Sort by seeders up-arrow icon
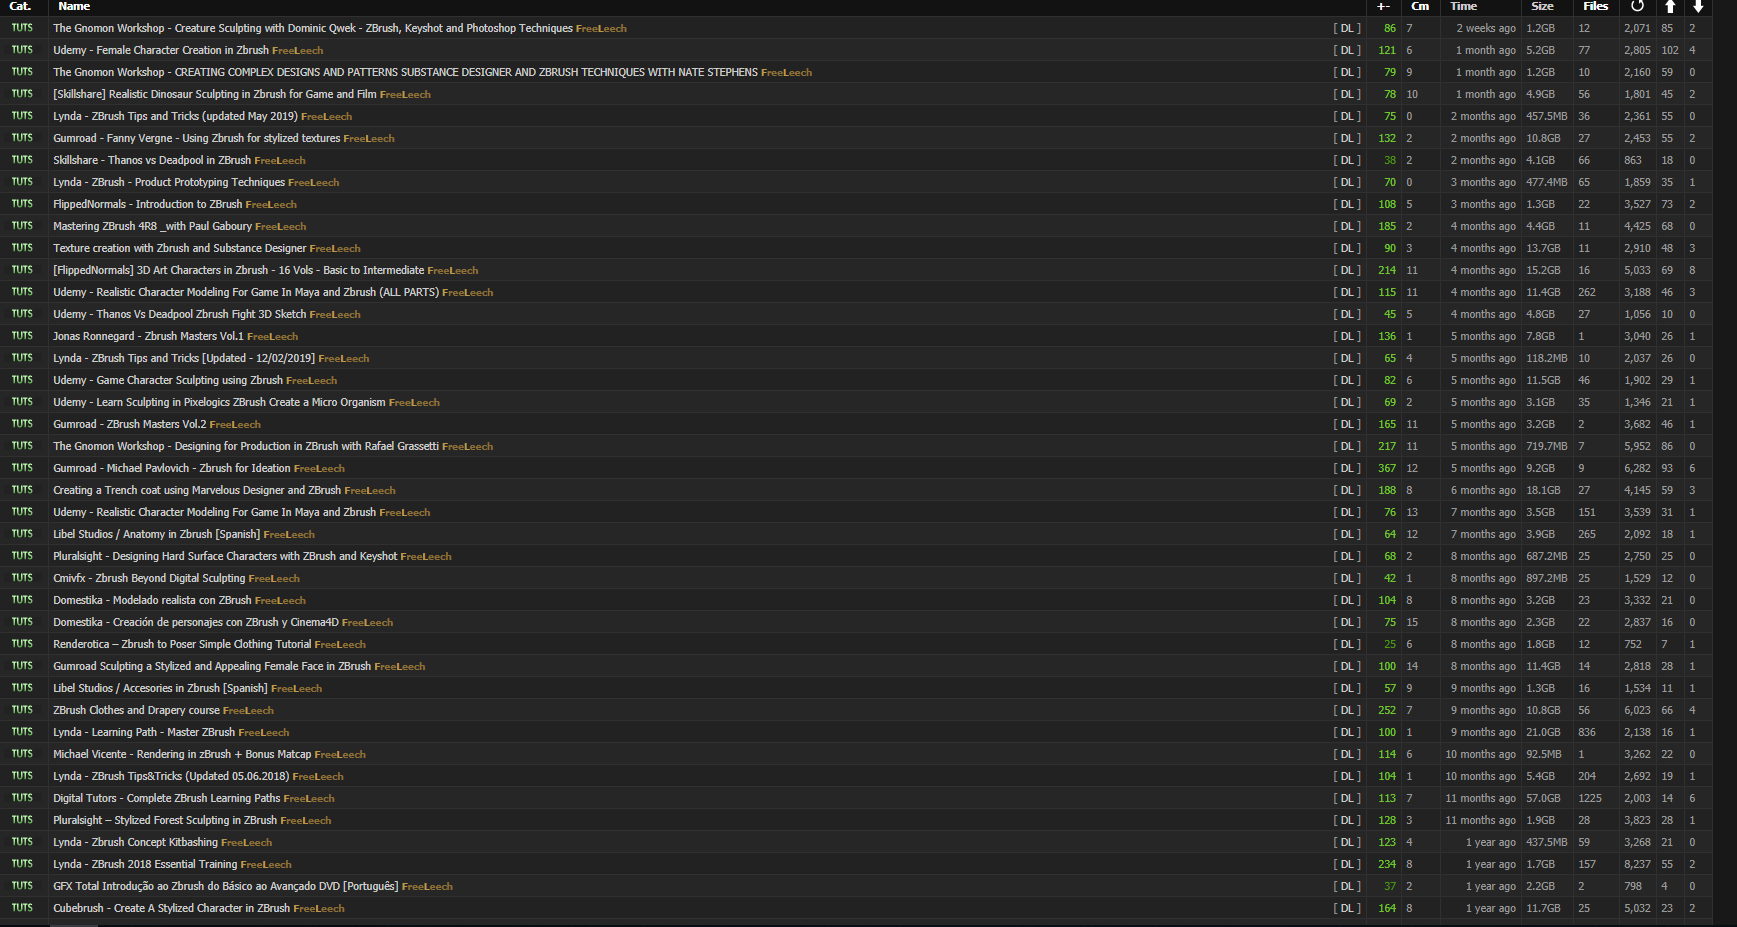 point(1669,6)
